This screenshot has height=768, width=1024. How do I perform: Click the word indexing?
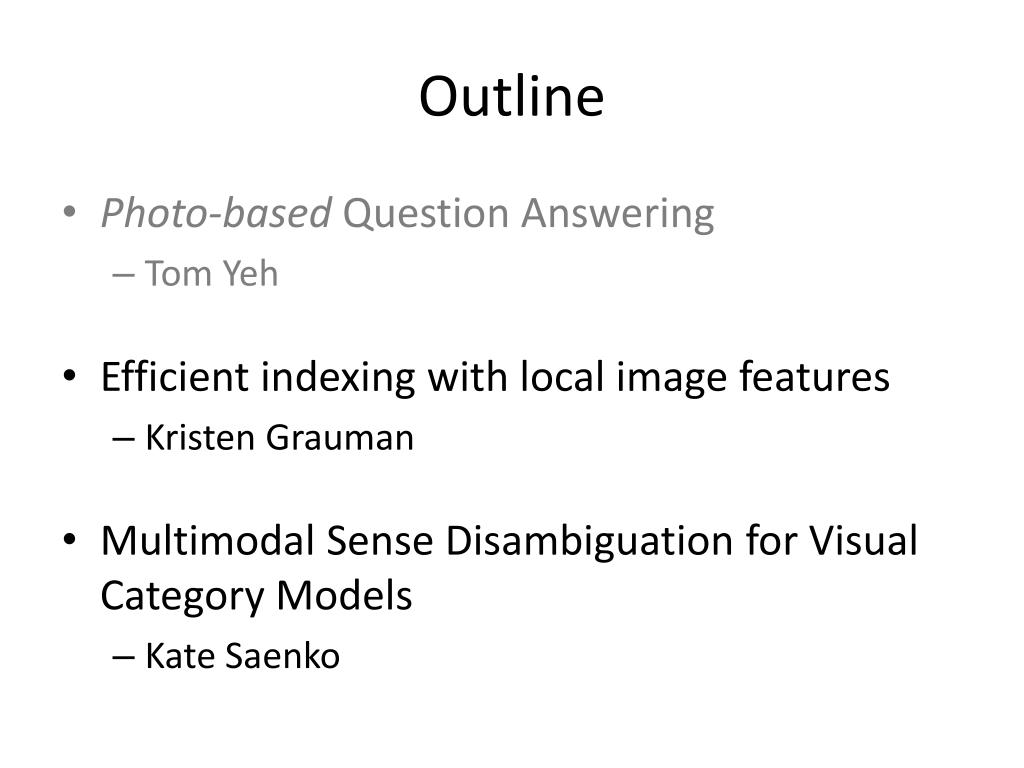coord(338,378)
